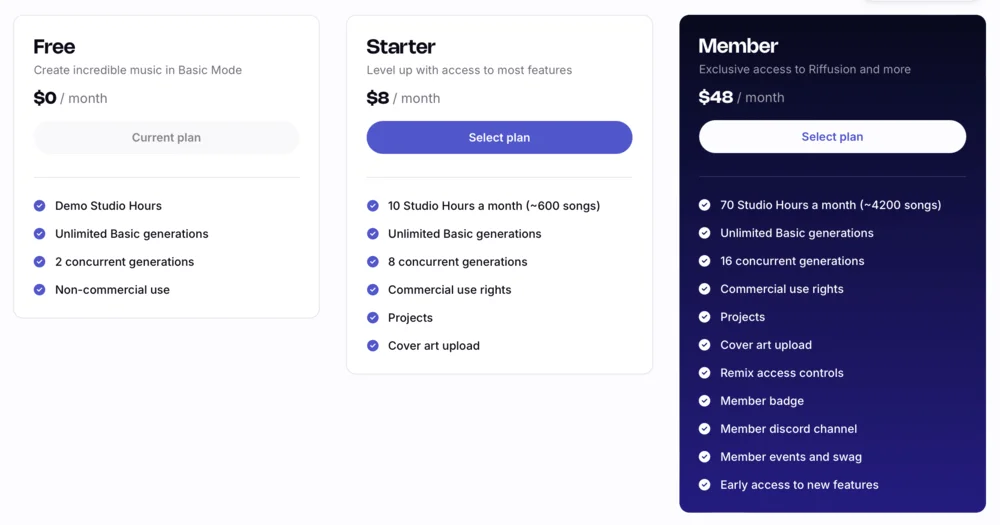Viewport: 1000px width, 525px height.
Task: Click the Free plan title
Action: coord(54,47)
